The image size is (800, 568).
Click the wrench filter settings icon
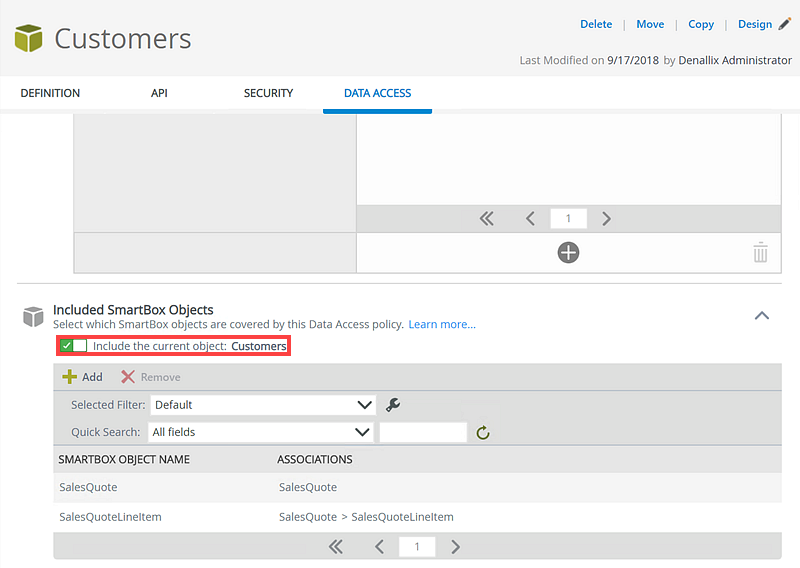(x=394, y=405)
